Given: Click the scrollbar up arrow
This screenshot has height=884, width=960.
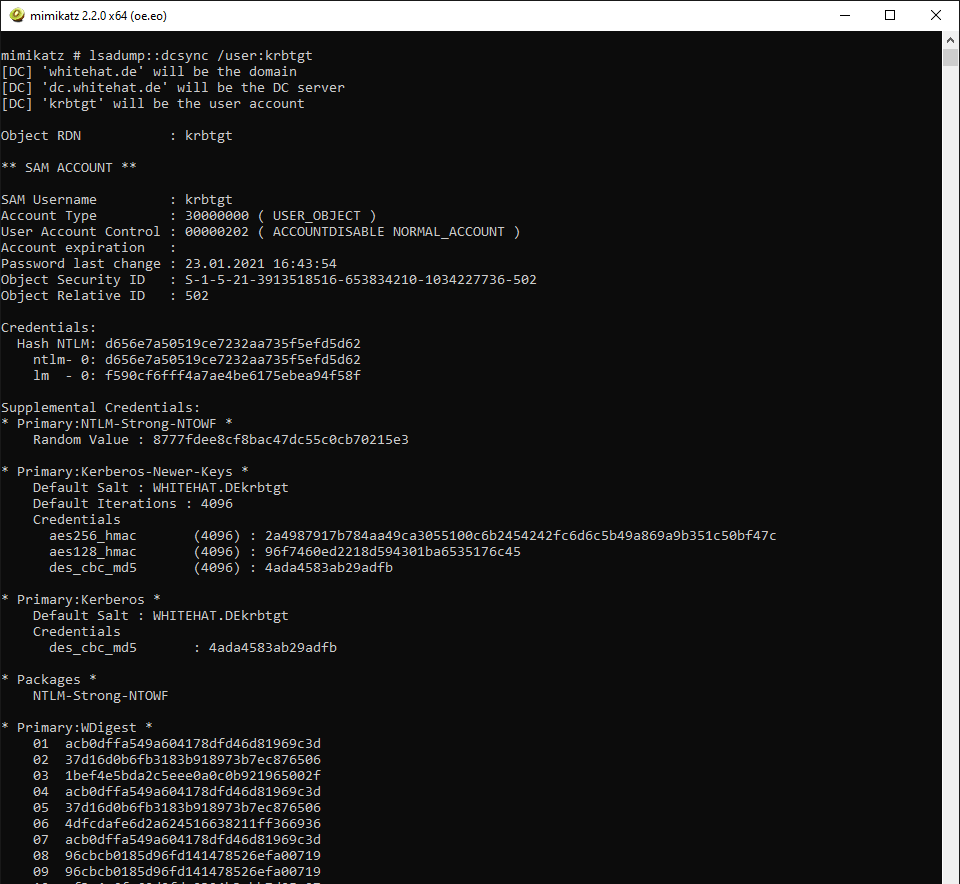Looking at the screenshot, I should tap(950, 40).
